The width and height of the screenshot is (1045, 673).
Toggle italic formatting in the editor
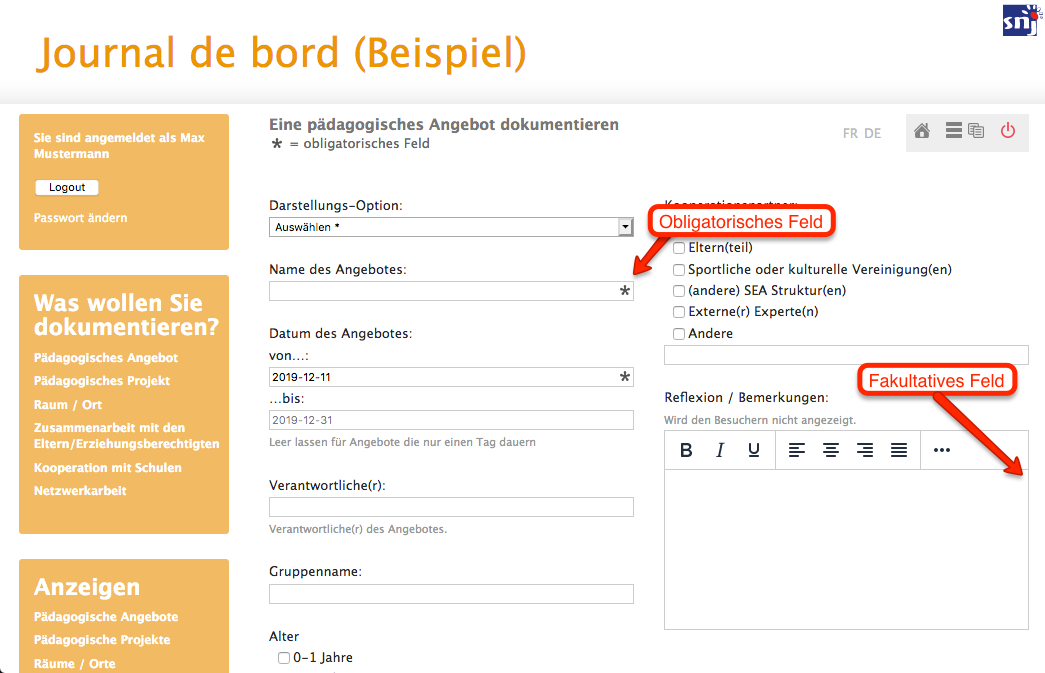(720, 450)
